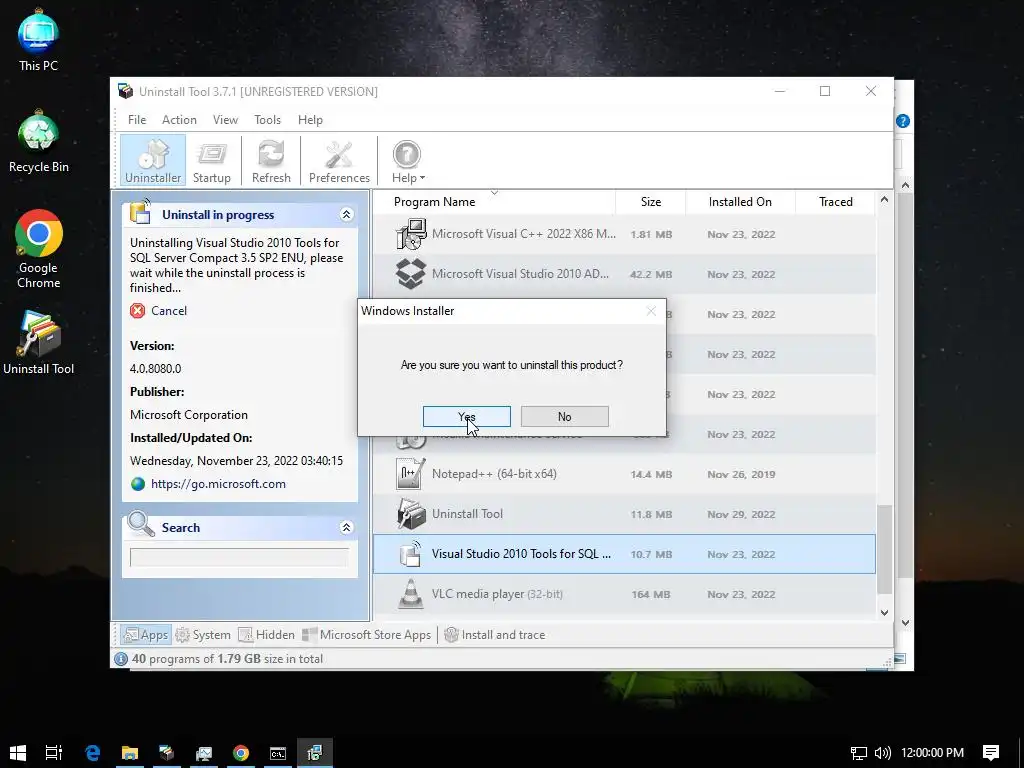Switch to the Apps tab
1024x768 pixels.
pos(146,635)
